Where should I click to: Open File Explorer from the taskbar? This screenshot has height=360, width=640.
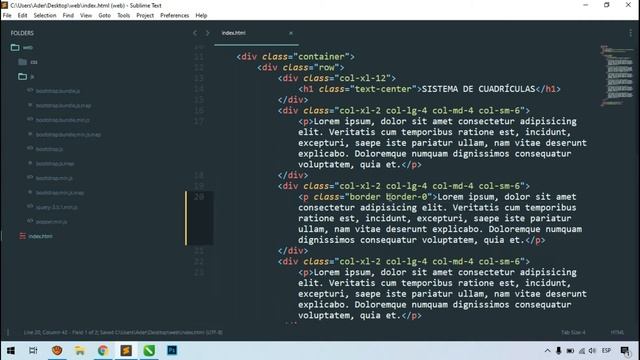[80, 350]
